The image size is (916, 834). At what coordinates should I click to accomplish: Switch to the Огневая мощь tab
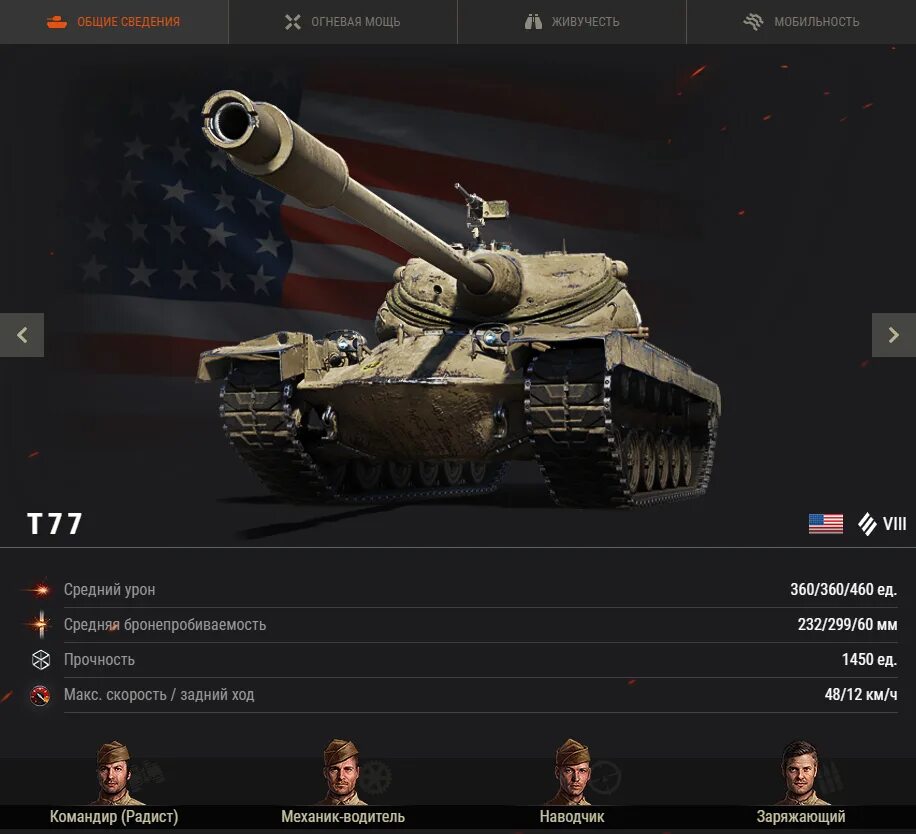point(343,22)
